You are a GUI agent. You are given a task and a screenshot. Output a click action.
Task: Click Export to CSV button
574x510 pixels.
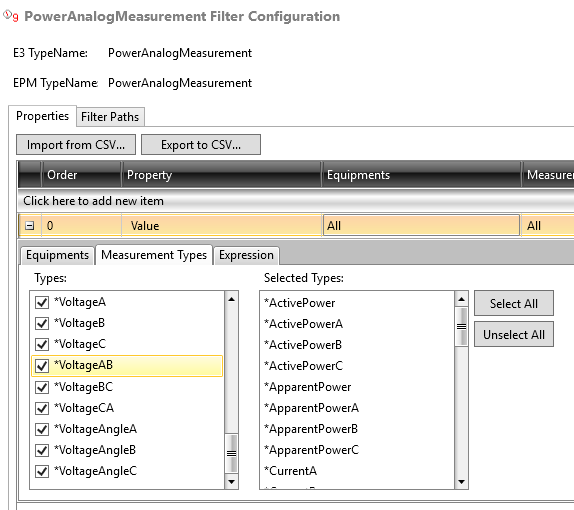point(201,145)
